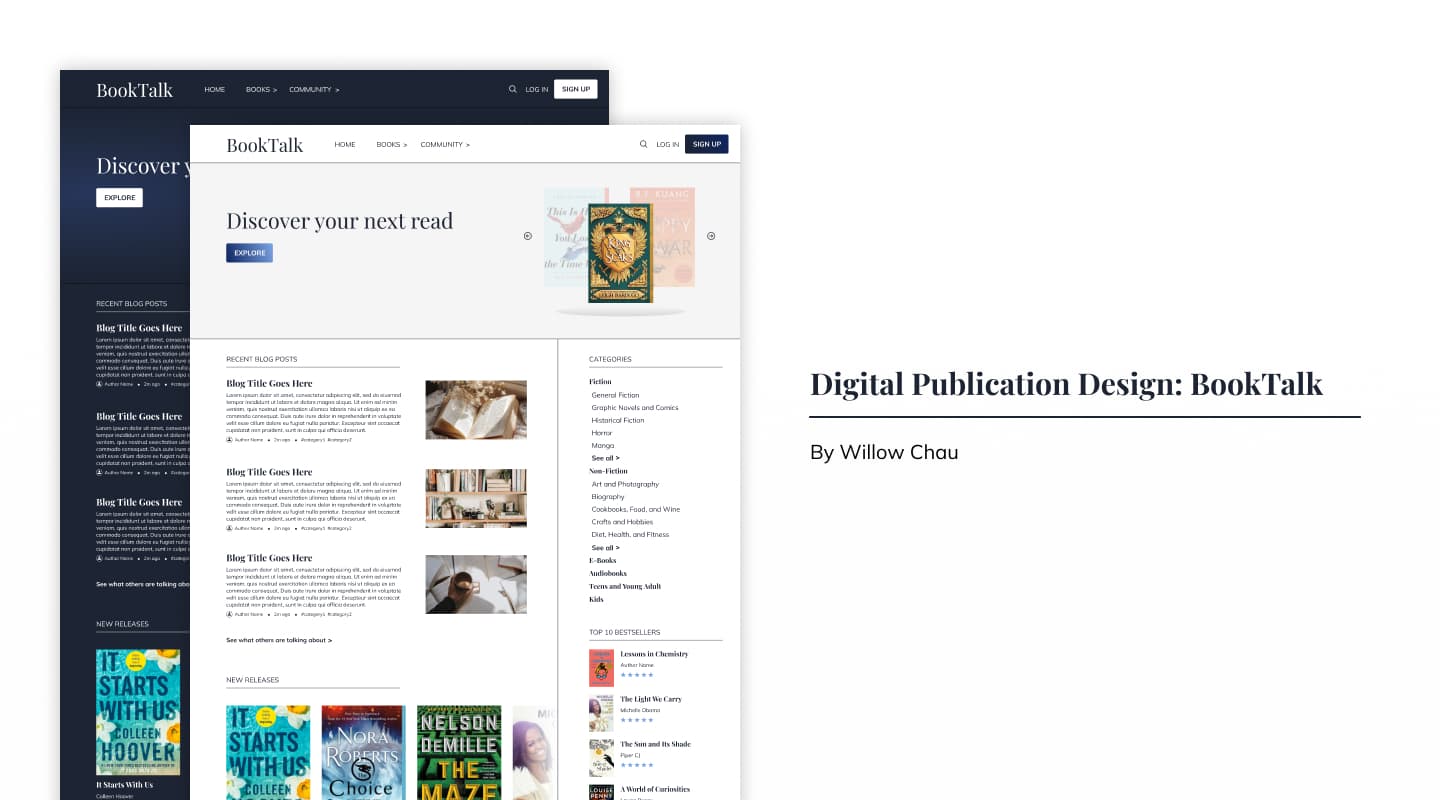The width and height of the screenshot is (1440, 800).
Task: Click the search icon in dark header
Action: [513, 89]
